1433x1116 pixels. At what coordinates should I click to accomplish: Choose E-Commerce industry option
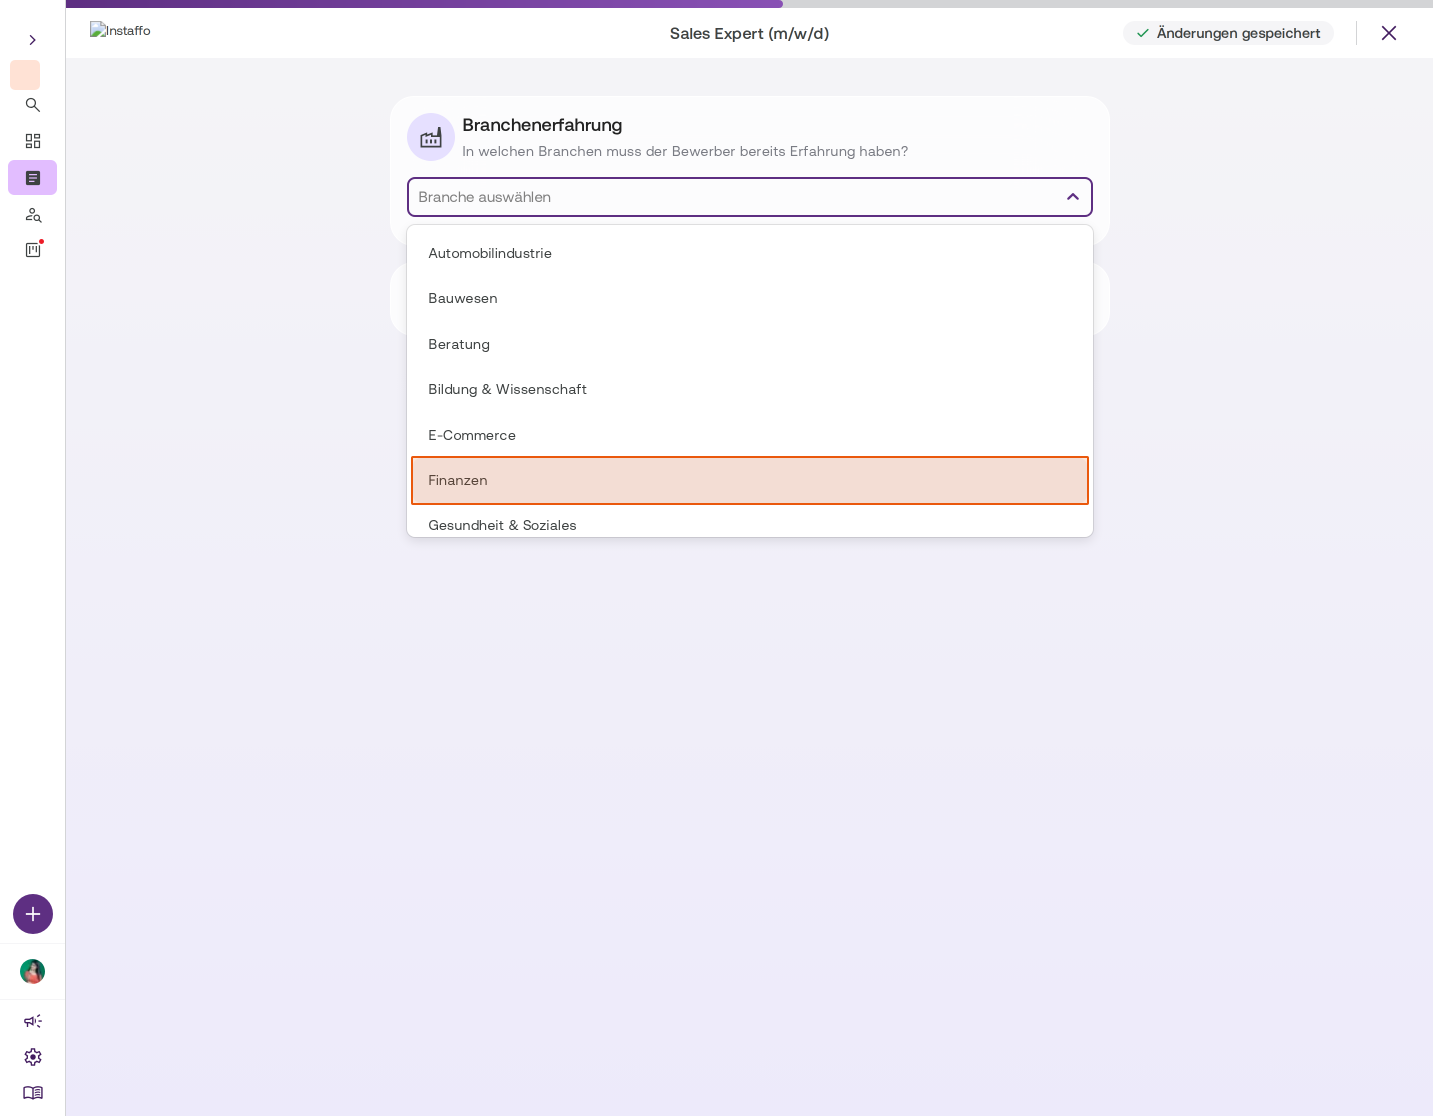coord(750,435)
